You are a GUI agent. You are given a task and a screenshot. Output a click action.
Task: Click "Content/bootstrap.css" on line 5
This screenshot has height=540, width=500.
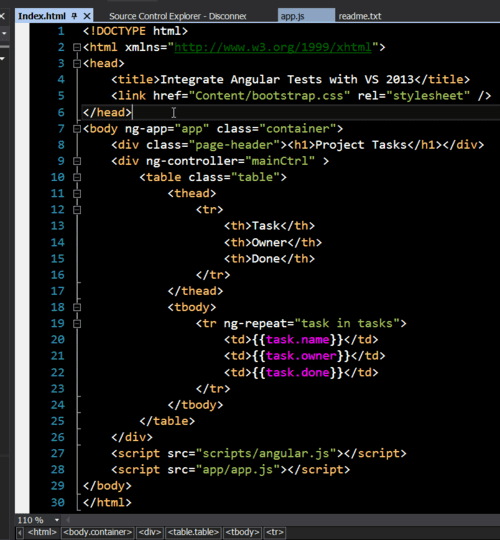[x=269, y=96]
